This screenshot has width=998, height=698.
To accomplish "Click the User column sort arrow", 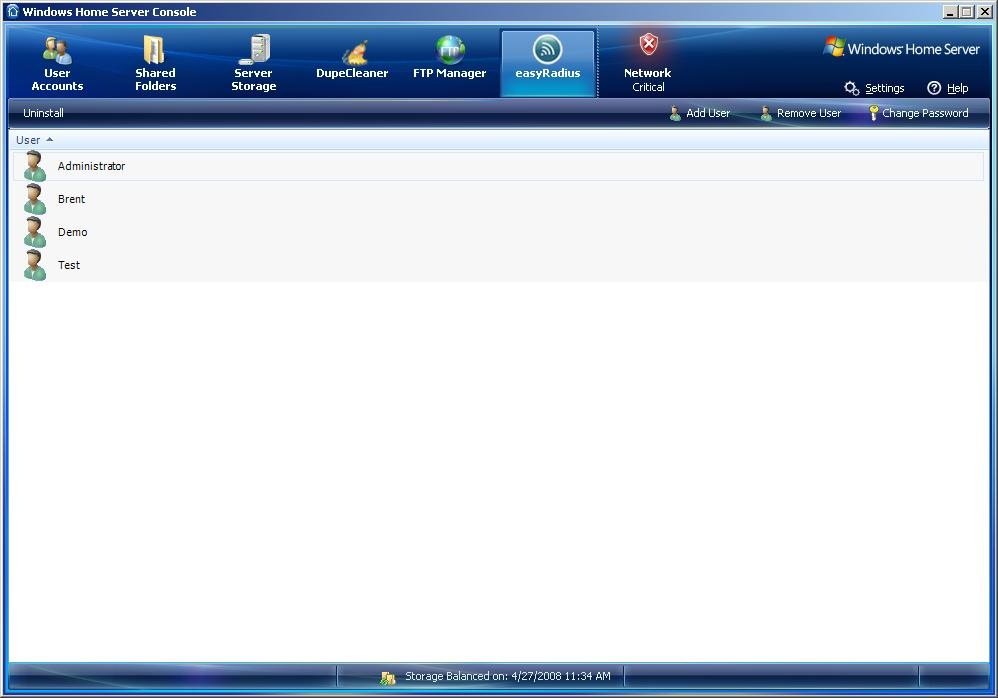I will coord(50,139).
